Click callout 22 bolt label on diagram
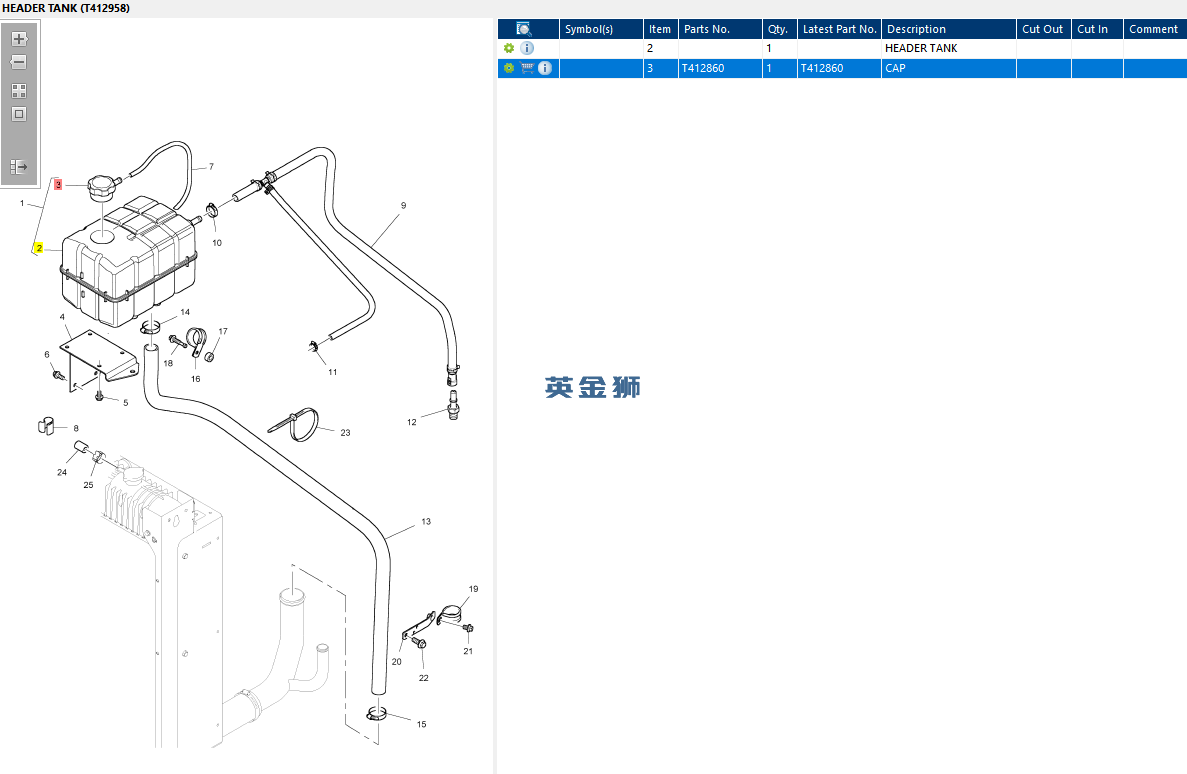 coord(424,678)
